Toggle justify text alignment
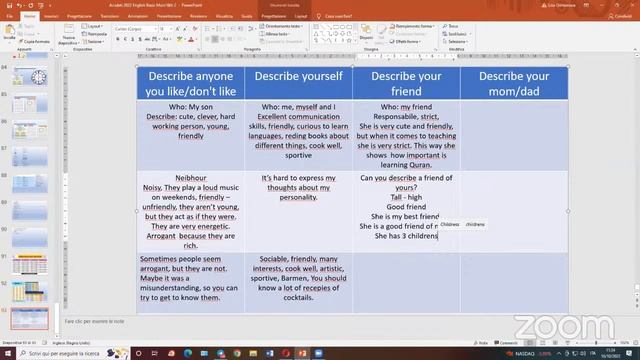This screenshot has width=640, height=360. 229,39
